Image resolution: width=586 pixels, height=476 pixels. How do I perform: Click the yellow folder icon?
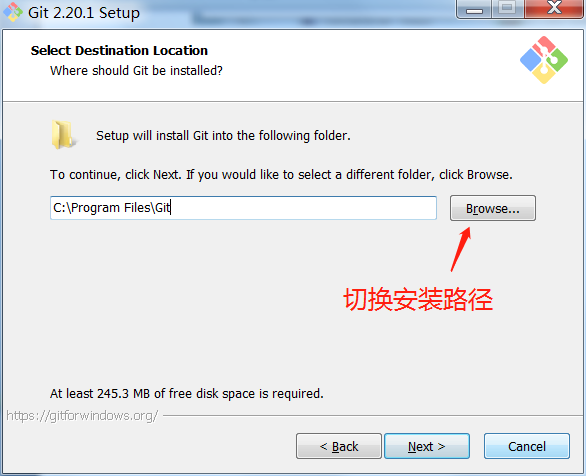tap(64, 135)
